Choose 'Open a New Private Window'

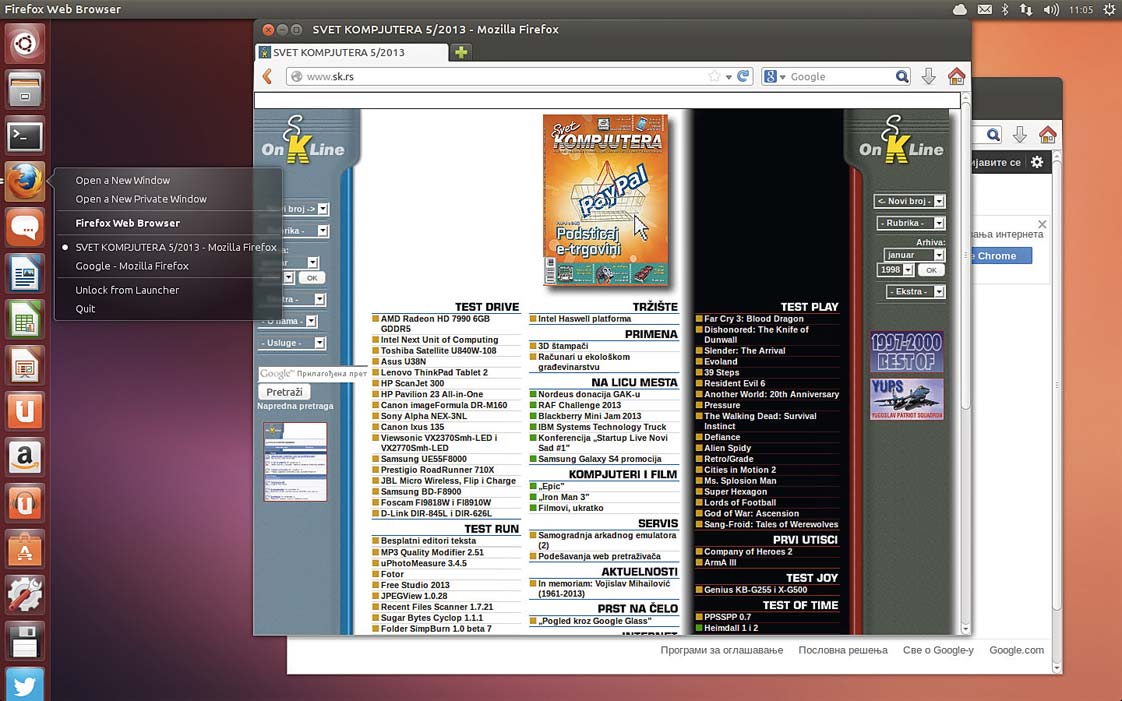tap(141, 199)
